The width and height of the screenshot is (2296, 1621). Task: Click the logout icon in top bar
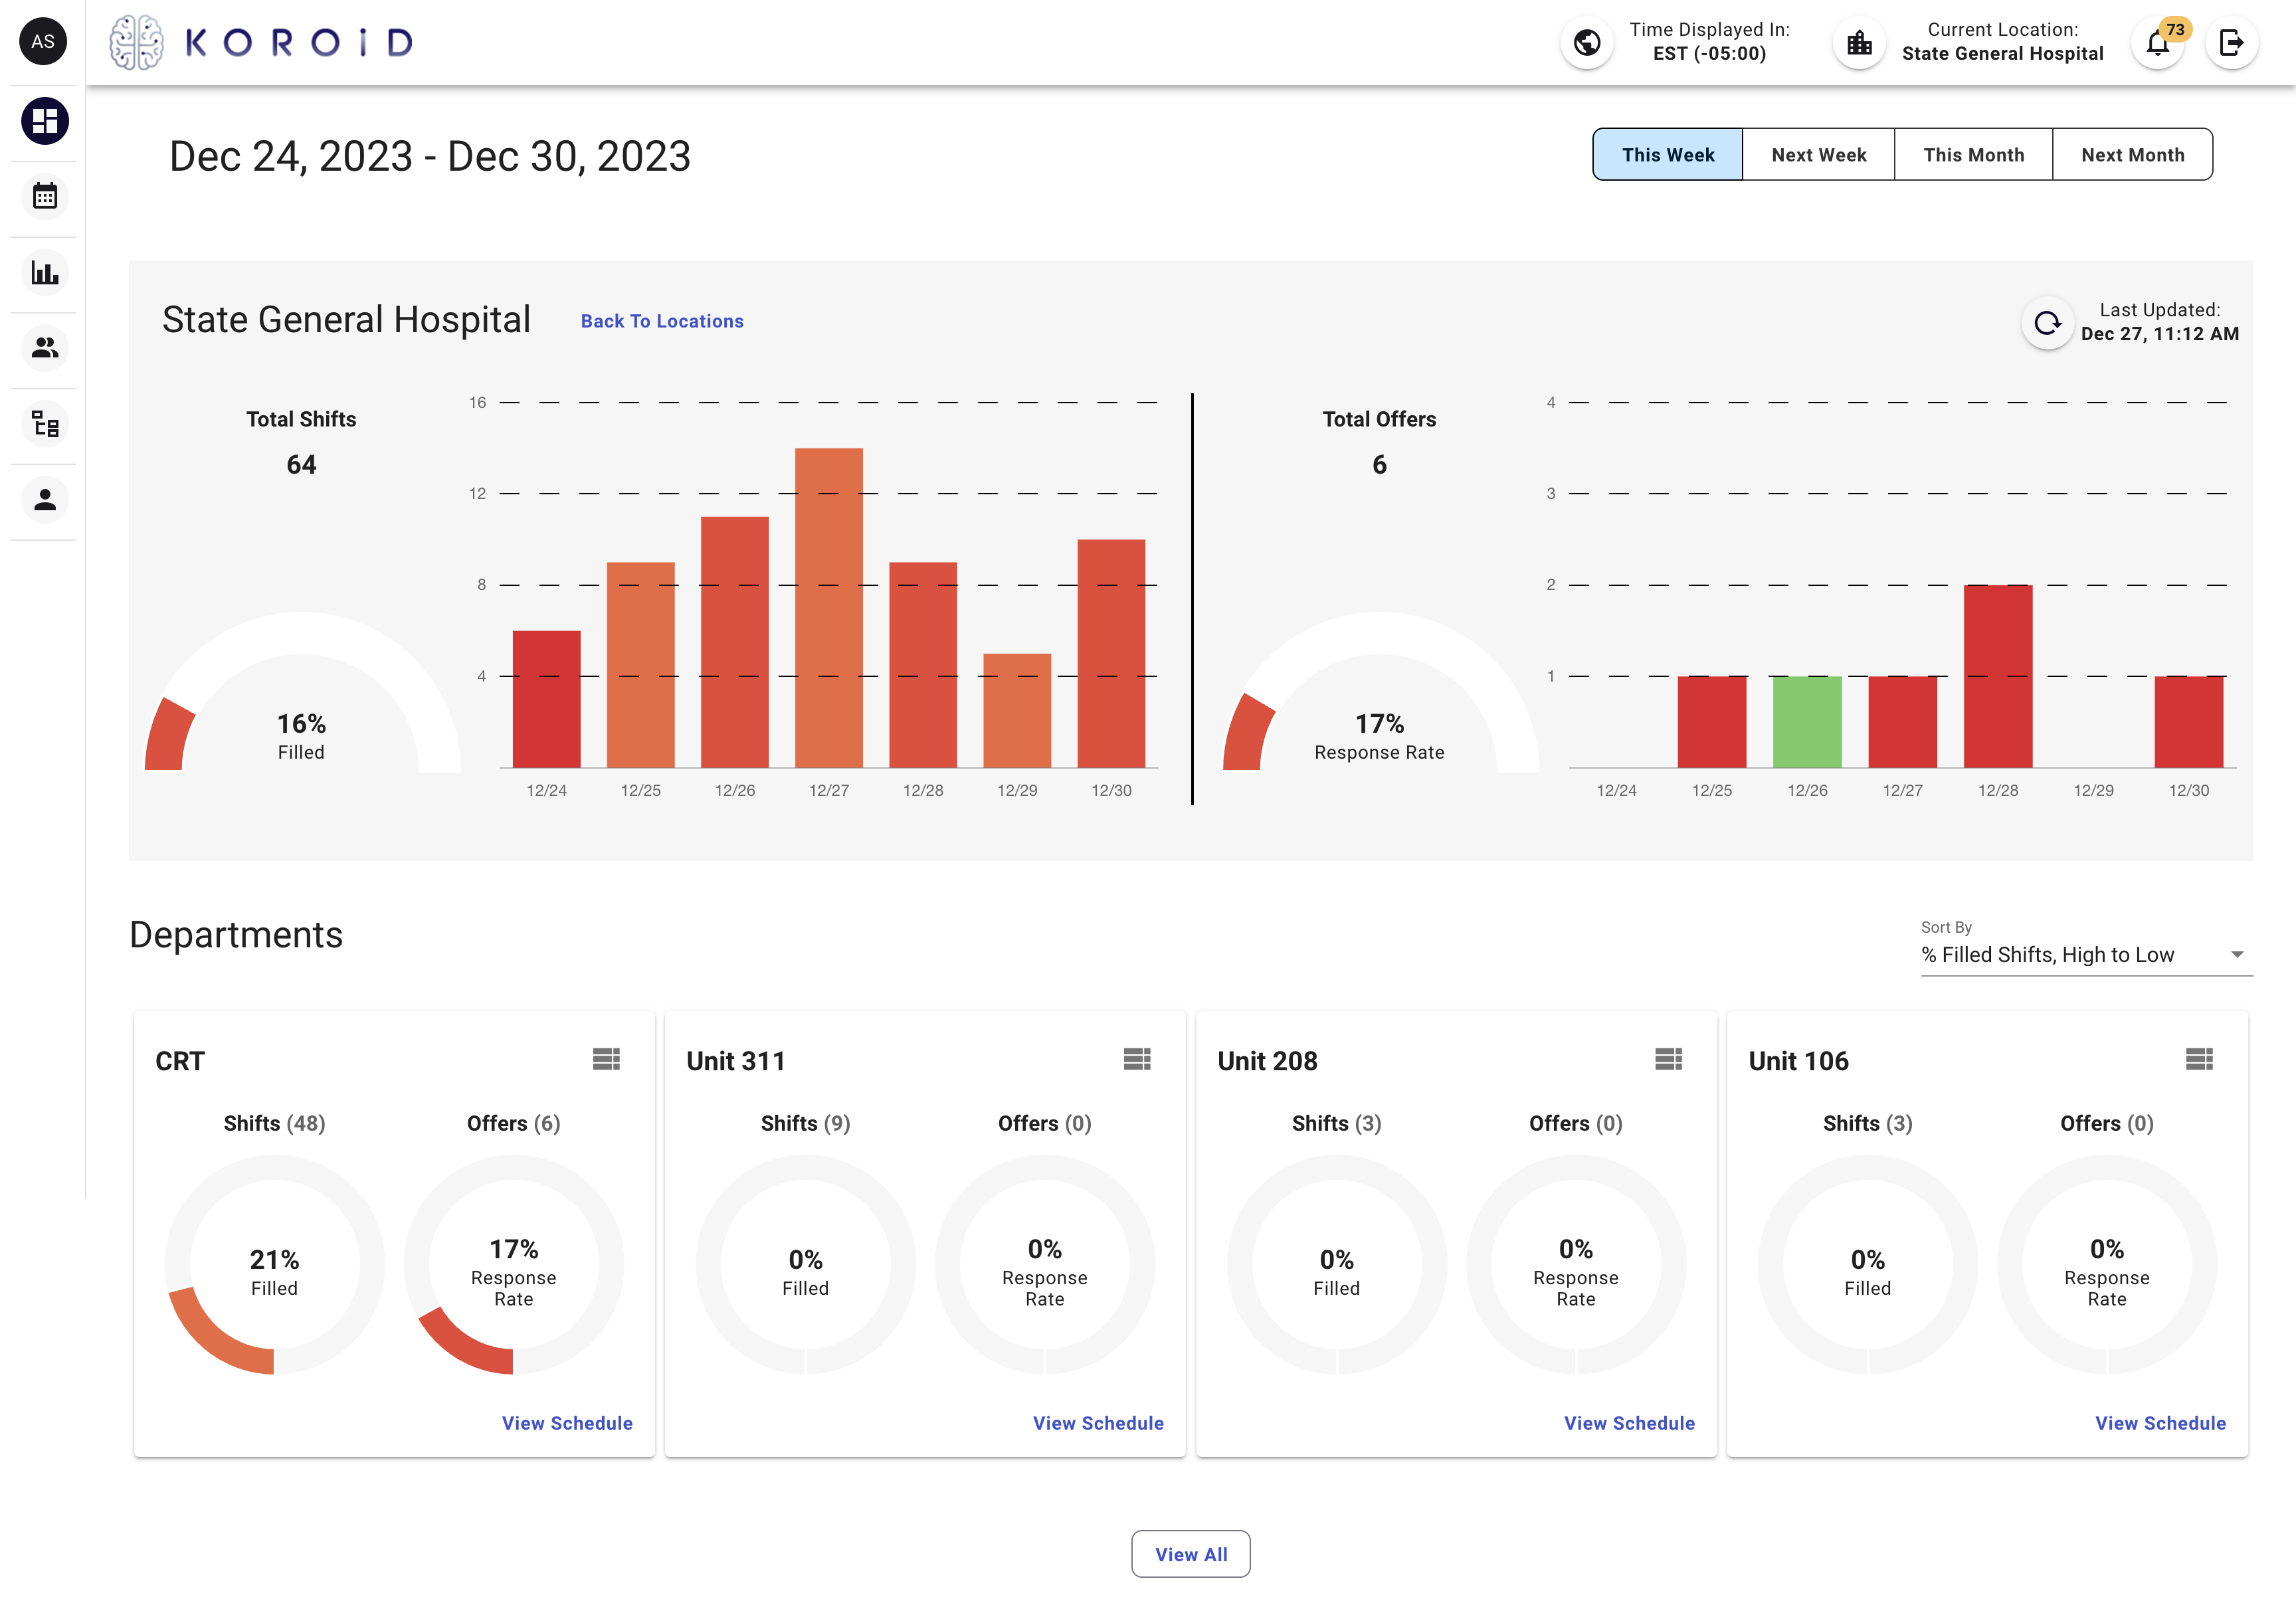(x=2231, y=43)
